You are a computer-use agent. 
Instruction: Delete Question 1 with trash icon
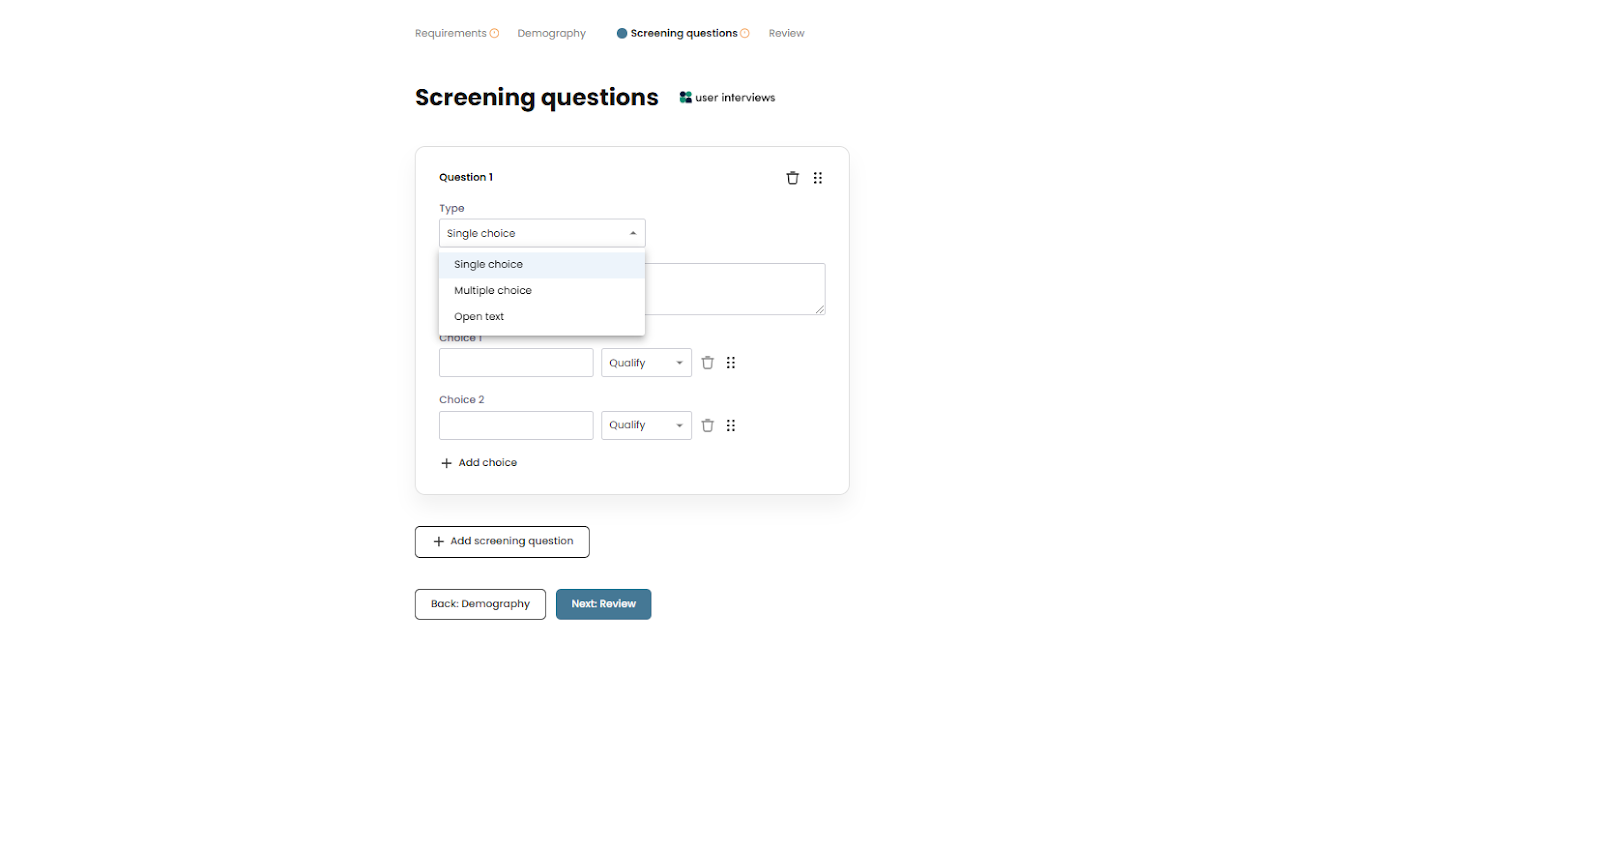point(792,178)
